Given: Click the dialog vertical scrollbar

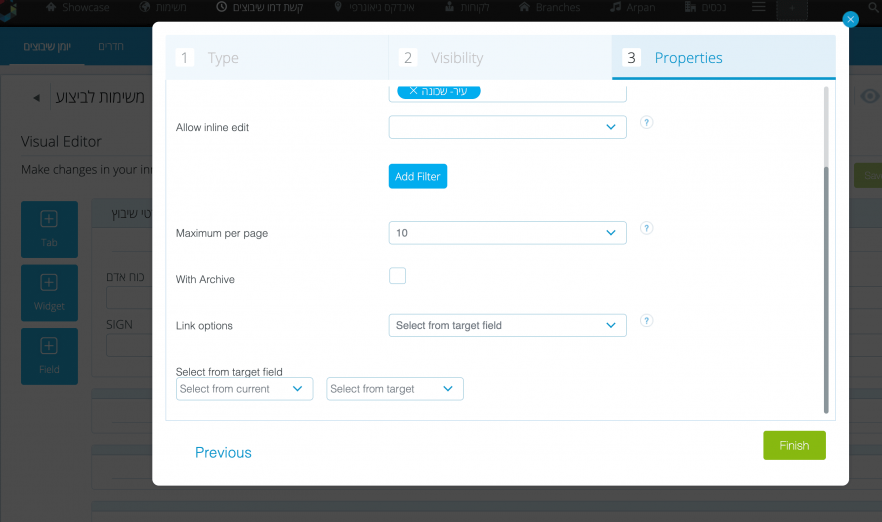Looking at the screenshot, I should pyautogui.click(x=826, y=290).
